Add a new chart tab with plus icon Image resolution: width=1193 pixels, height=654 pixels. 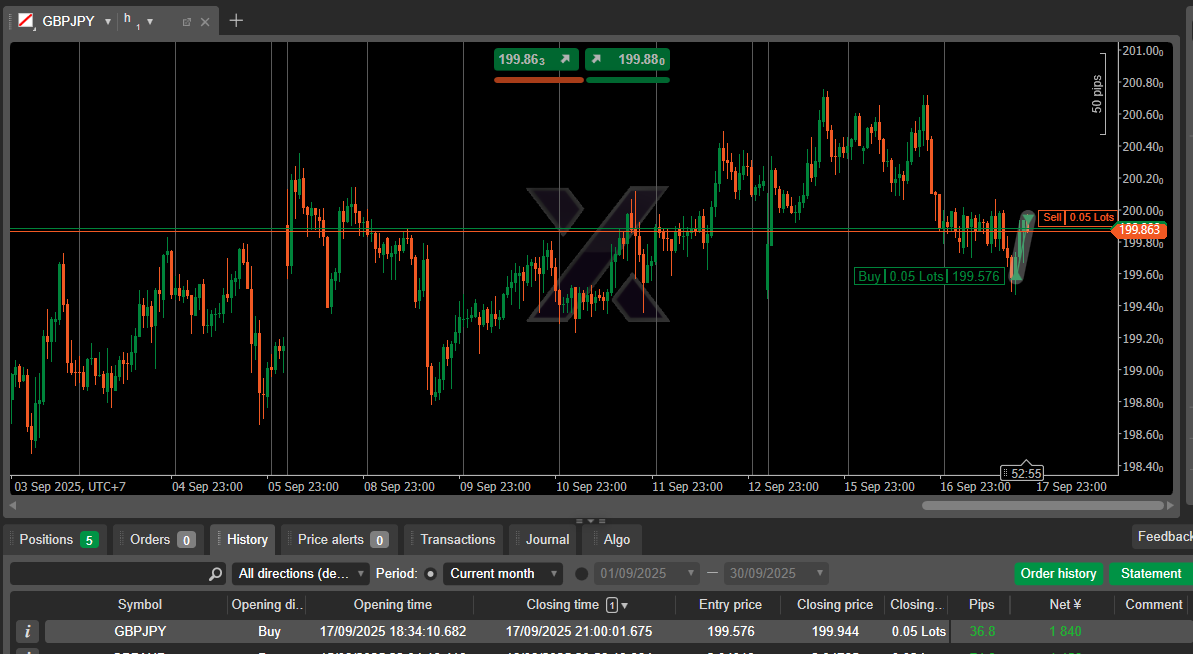click(236, 20)
